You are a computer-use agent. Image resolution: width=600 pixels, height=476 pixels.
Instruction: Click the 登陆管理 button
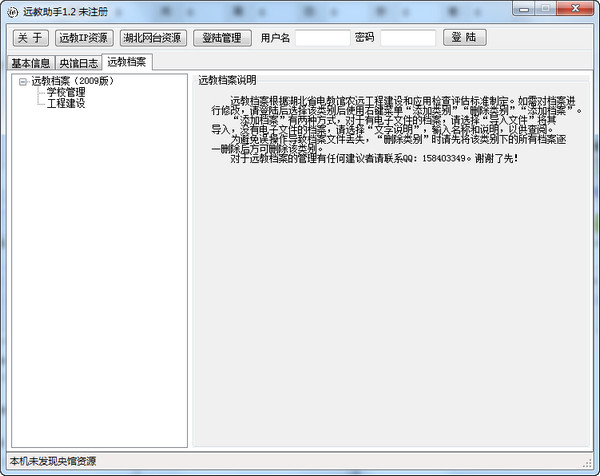(x=222, y=38)
